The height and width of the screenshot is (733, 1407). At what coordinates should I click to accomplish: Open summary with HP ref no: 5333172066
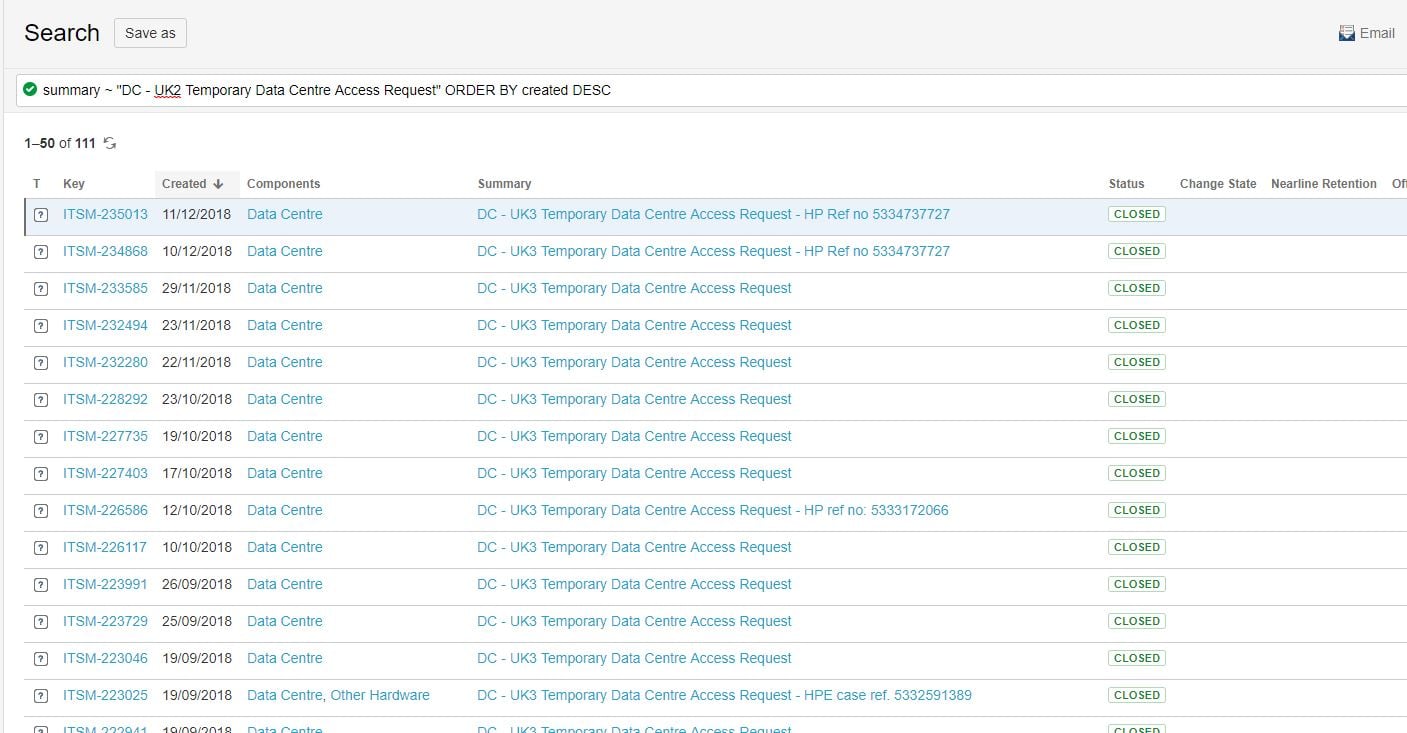pos(713,510)
